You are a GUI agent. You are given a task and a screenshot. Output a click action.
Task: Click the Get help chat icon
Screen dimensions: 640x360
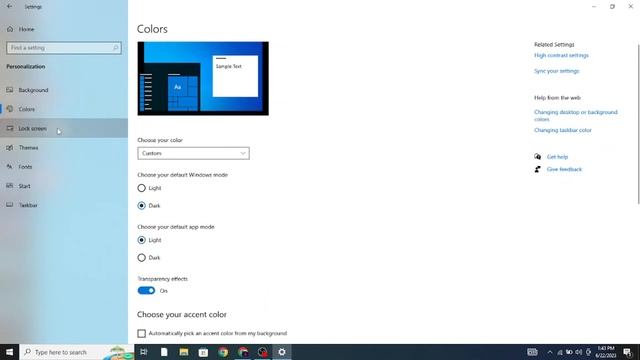click(538, 157)
